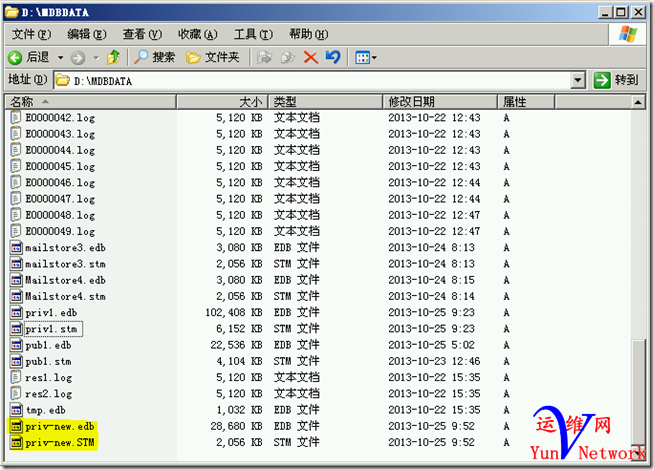Viewport: 654px width, 470px height.
Task: Select the file E0000043.log
Action: pos(60,134)
